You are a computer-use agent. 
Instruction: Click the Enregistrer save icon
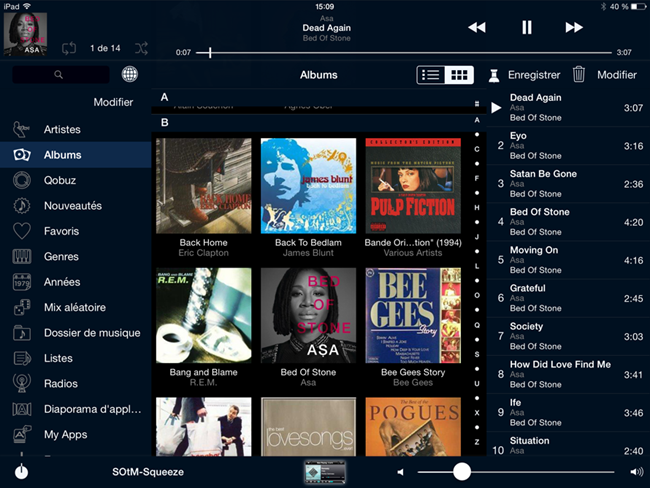pyautogui.click(x=494, y=75)
